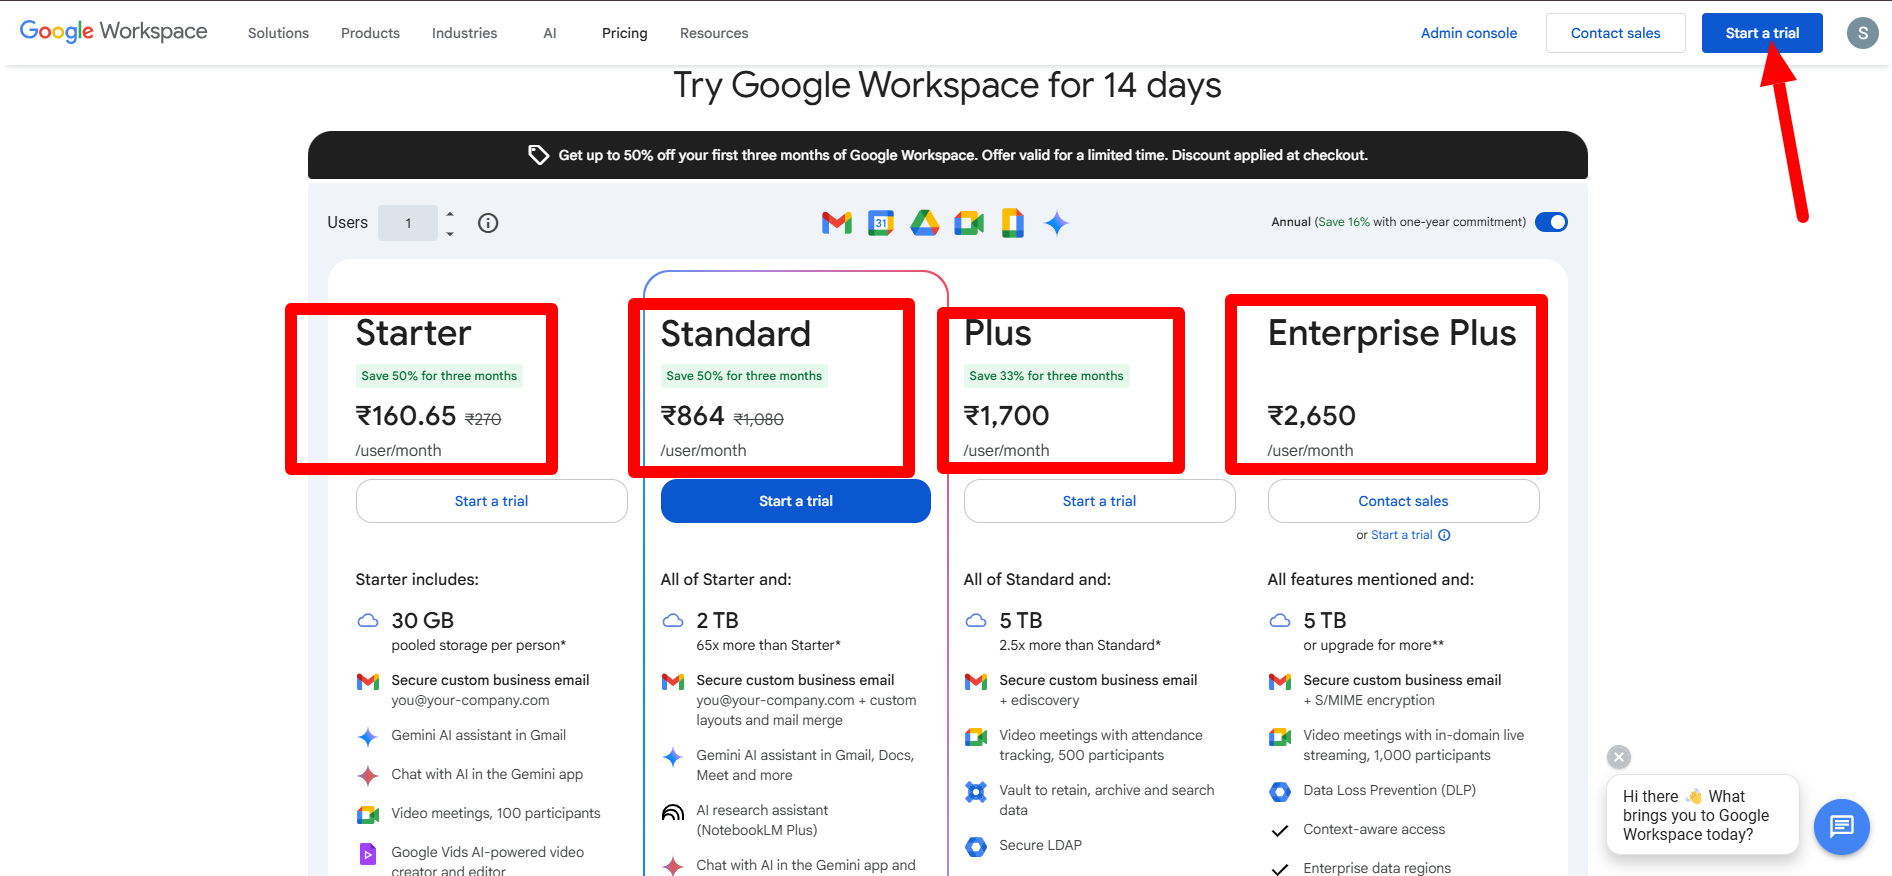Screen dimensions: 1892x876
Task: Click Data Loss Prevention shield icon
Action: 1280,791
